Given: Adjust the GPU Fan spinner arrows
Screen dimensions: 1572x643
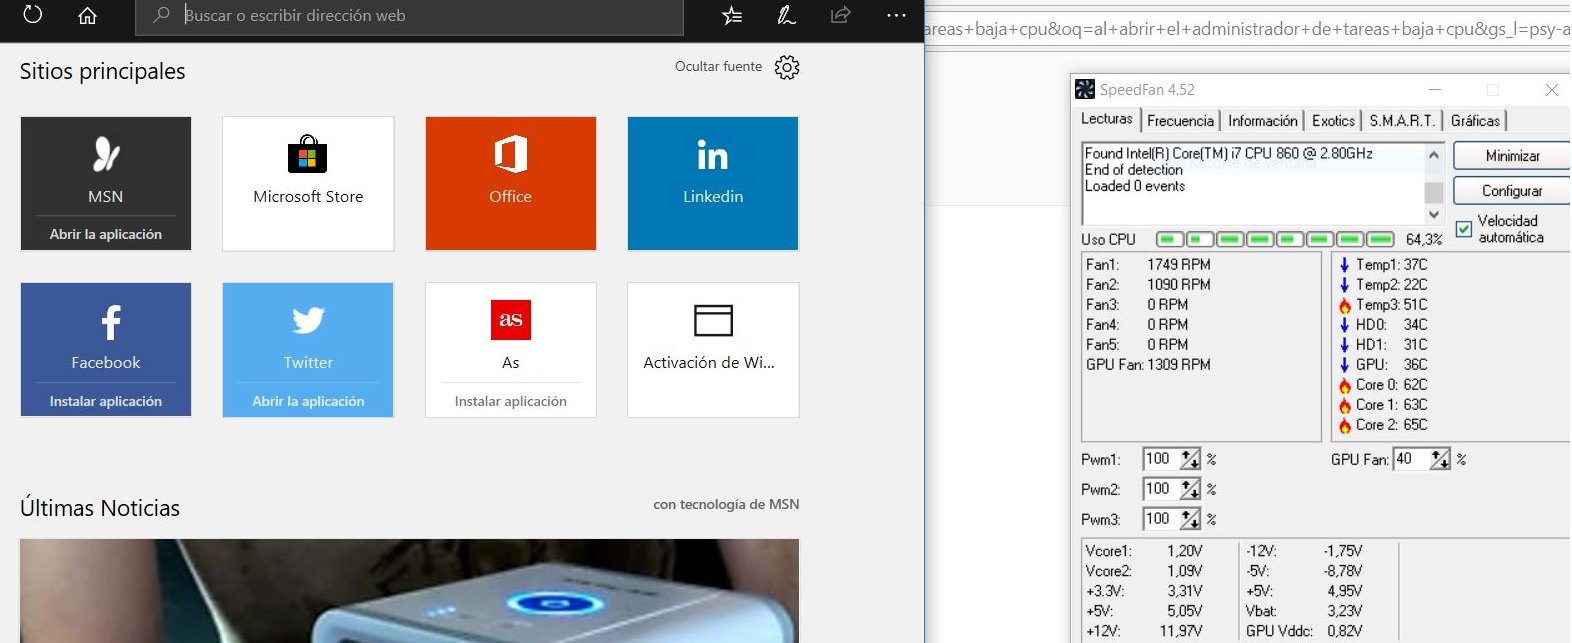Looking at the screenshot, I should pos(1440,459).
